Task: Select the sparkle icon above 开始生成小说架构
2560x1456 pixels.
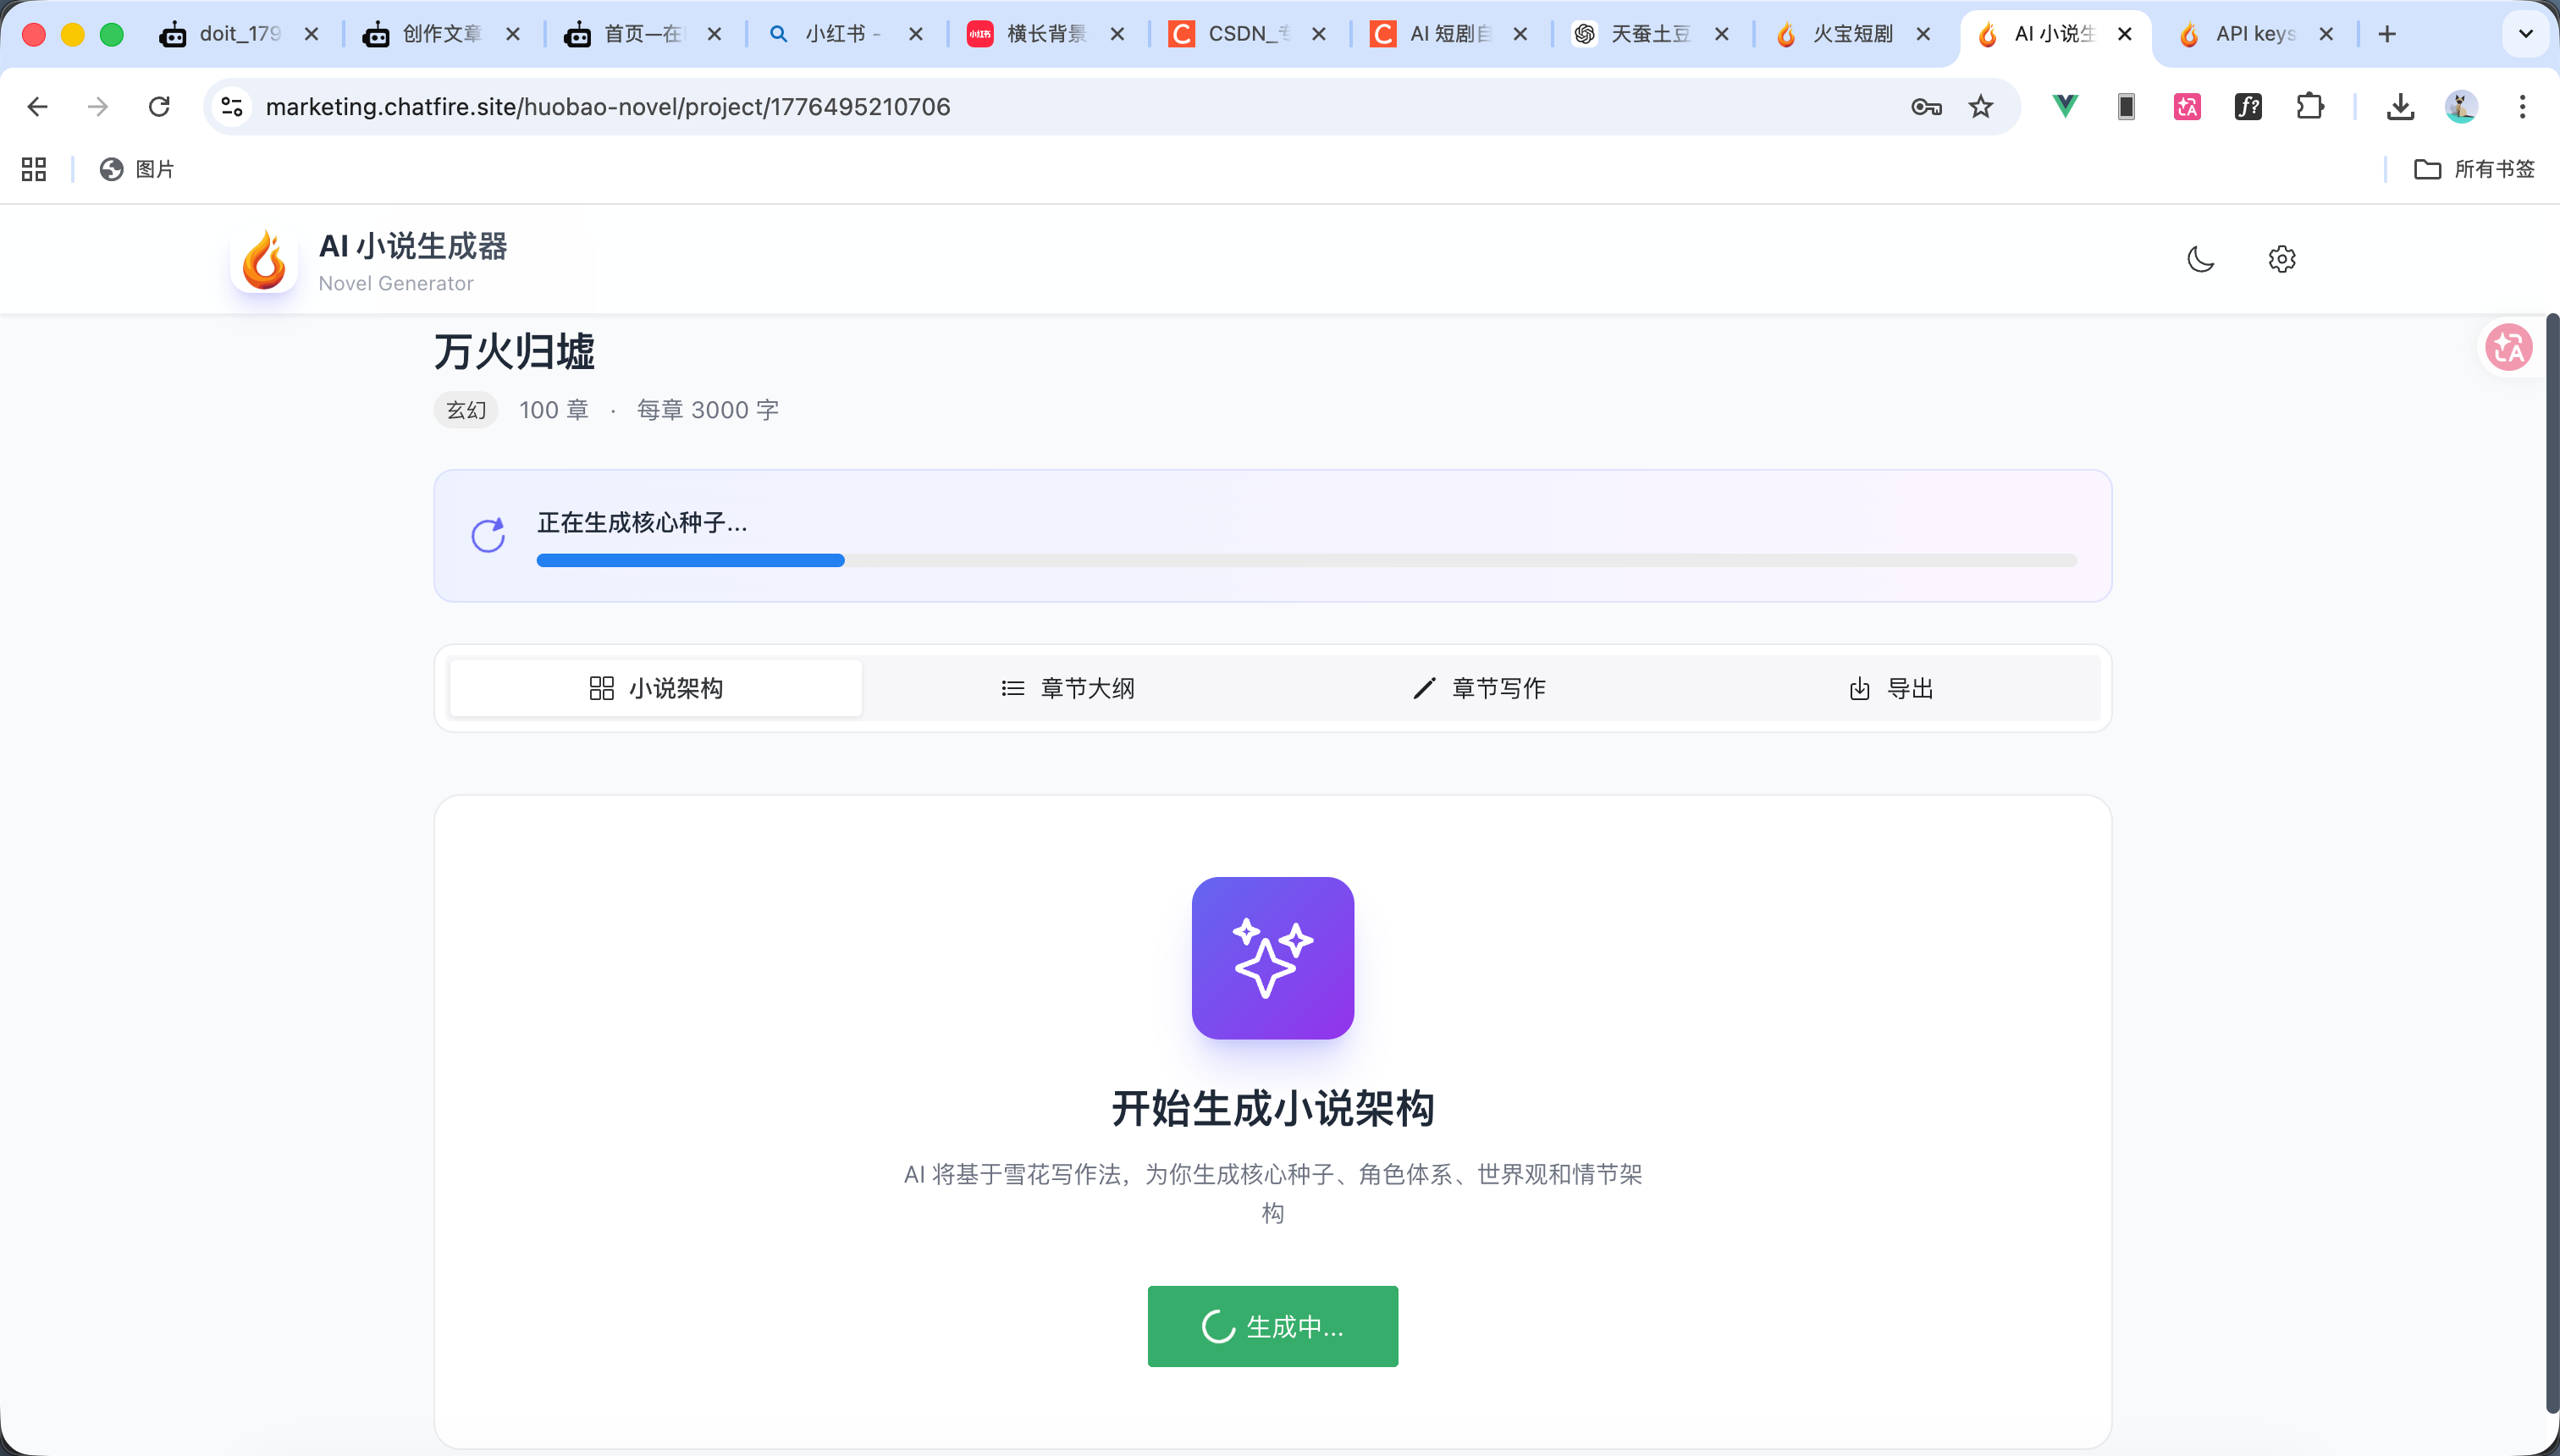Action: 1272,957
